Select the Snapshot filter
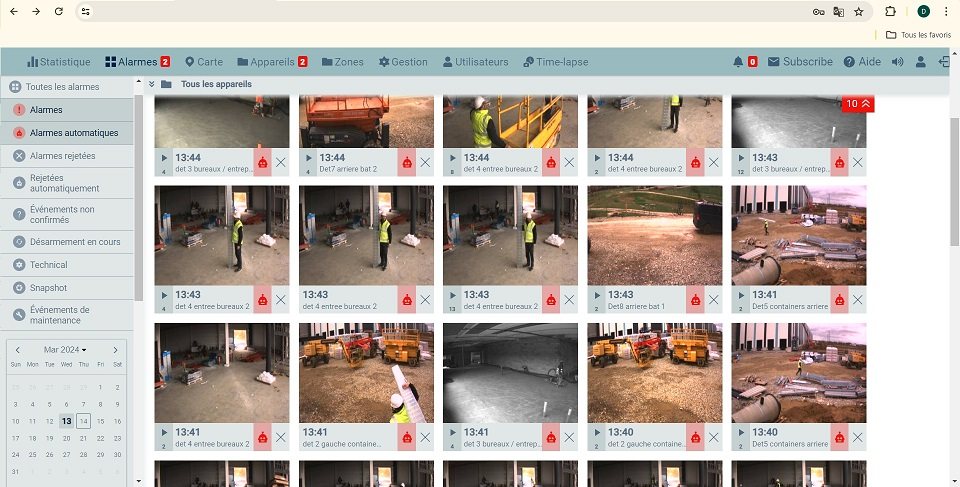The height and width of the screenshot is (487, 960). [67, 288]
